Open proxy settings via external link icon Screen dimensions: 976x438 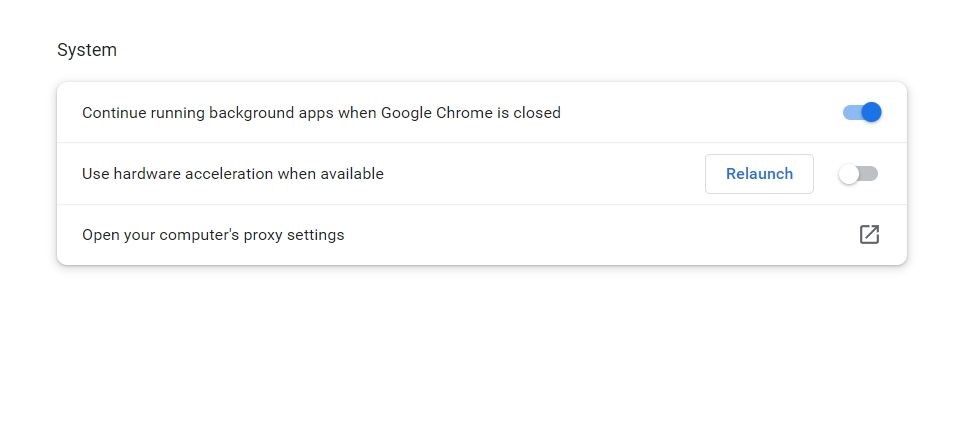[x=869, y=235]
